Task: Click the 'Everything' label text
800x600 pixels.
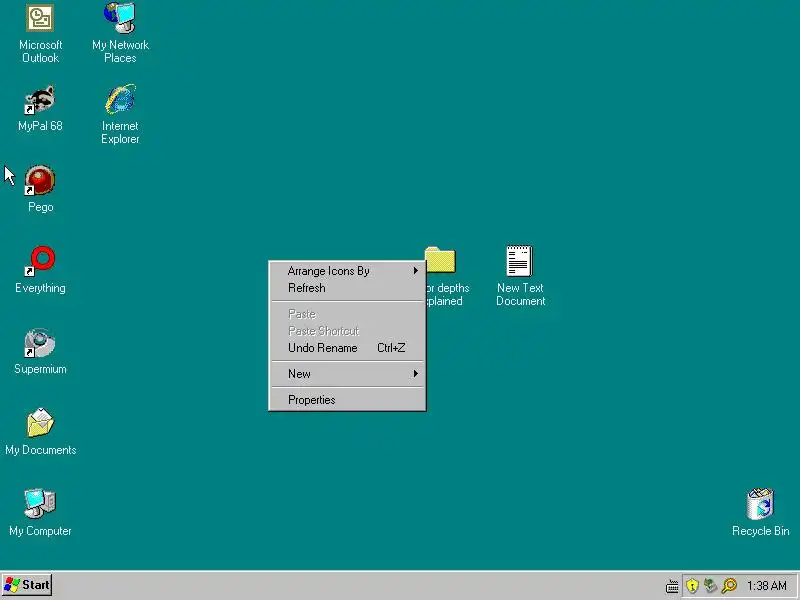Action: (x=40, y=288)
